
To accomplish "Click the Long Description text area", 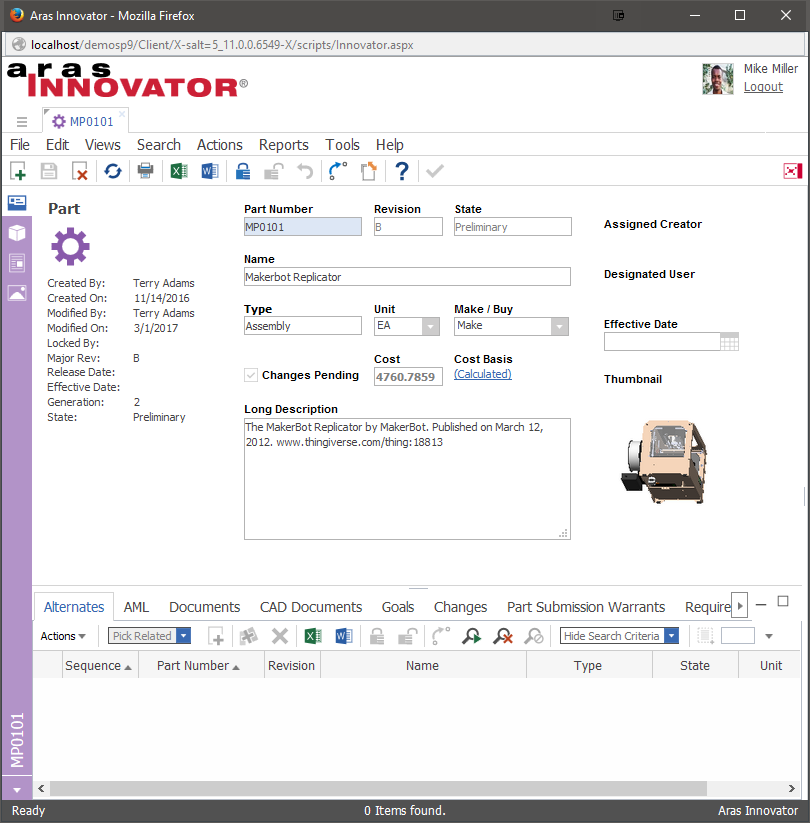I will point(407,479).
